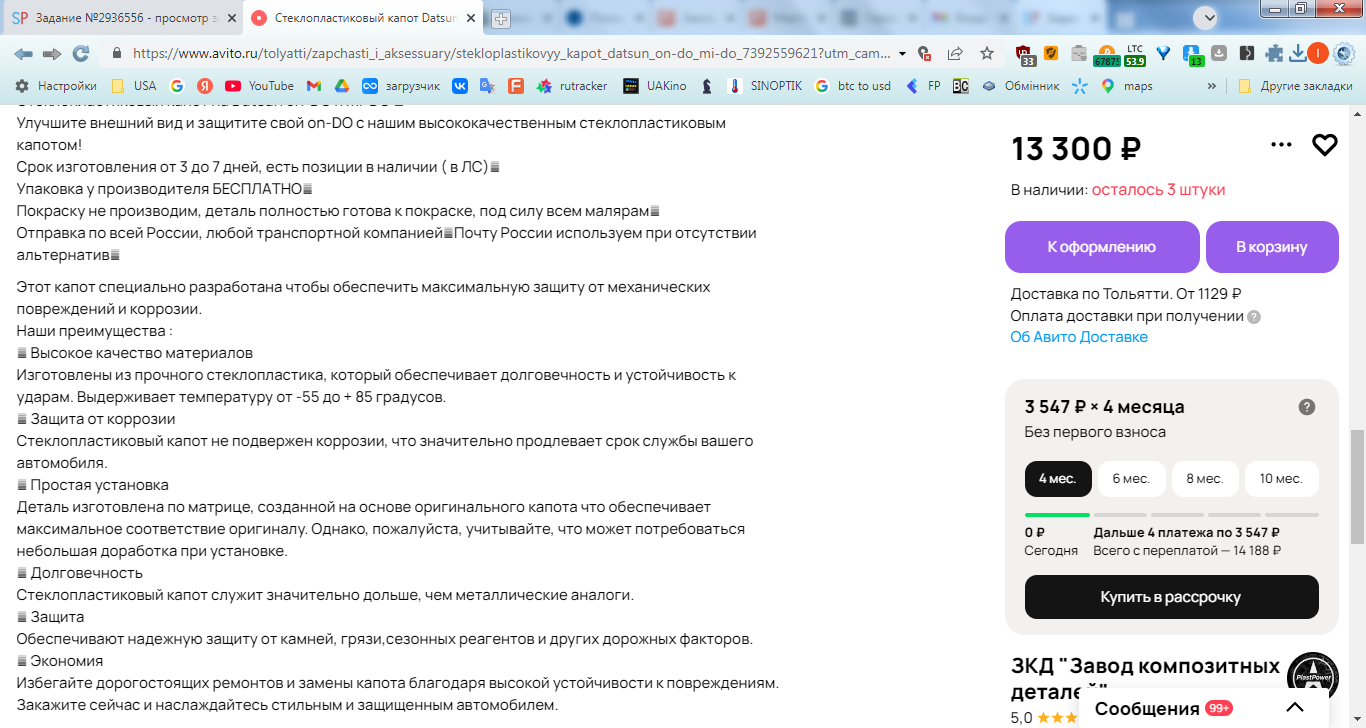Viewport: 1366px width, 728px height.
Task: Click Купить в рассрочку button
Action: coord(1171,597)
